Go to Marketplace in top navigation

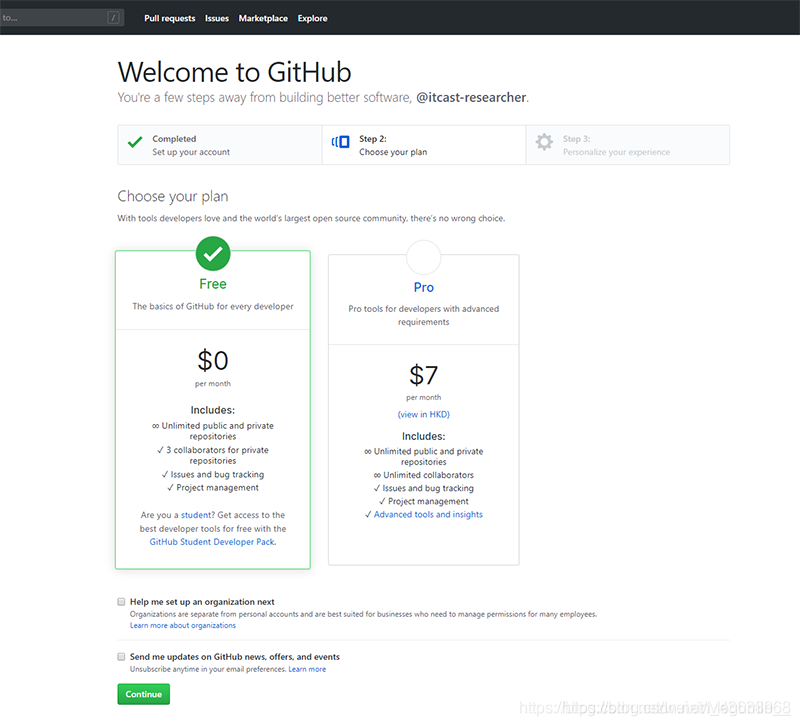(263, 18)
